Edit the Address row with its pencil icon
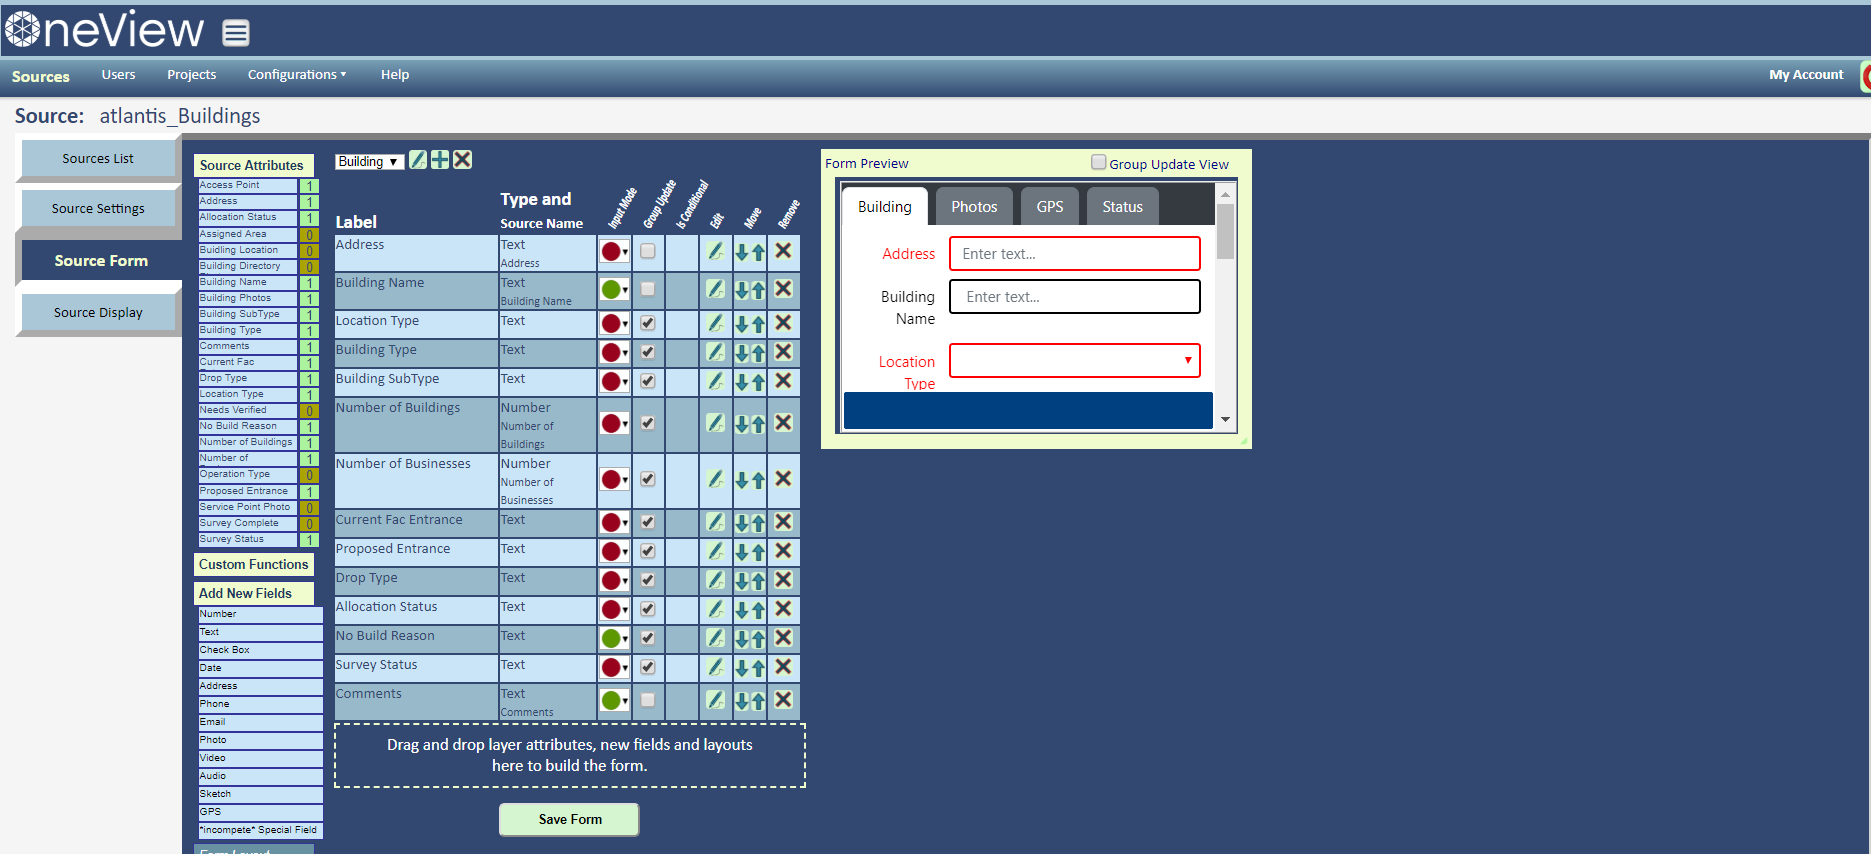The height and width of the screenshot is (854, 1871). pos(715,251)
